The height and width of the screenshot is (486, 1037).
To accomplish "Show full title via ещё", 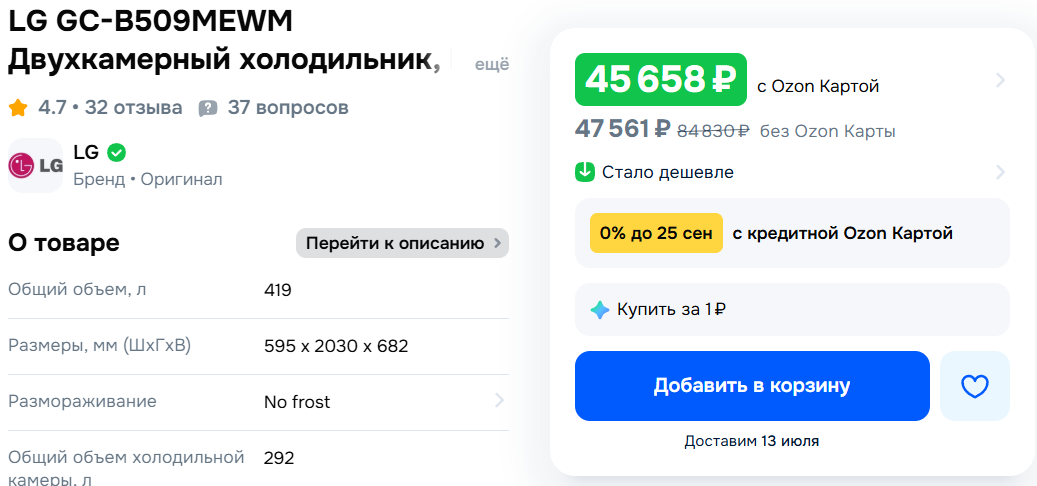I will pos(491,64).
